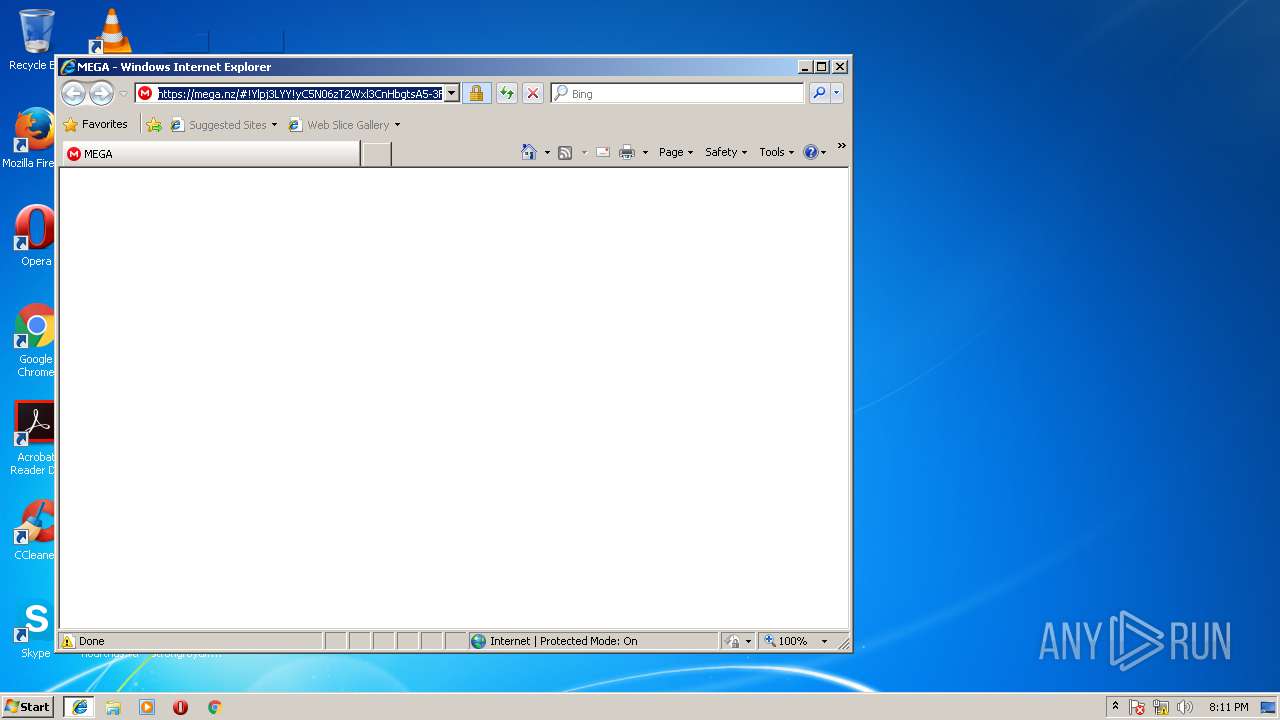The width and height of the screenshot is (1280, 720).
Task: Open Suggested Sites link
Action: [x=224, y=125]
